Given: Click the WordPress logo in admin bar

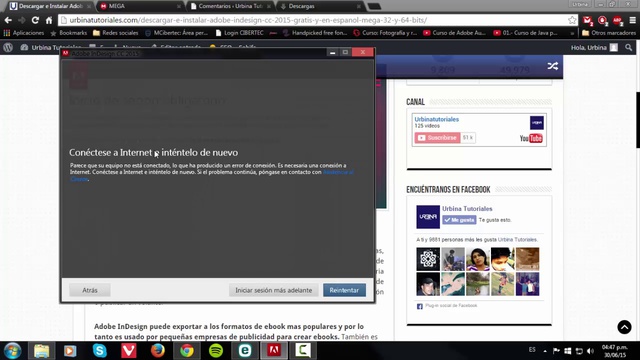Looking at the screenshot, I should coord(8,47).
